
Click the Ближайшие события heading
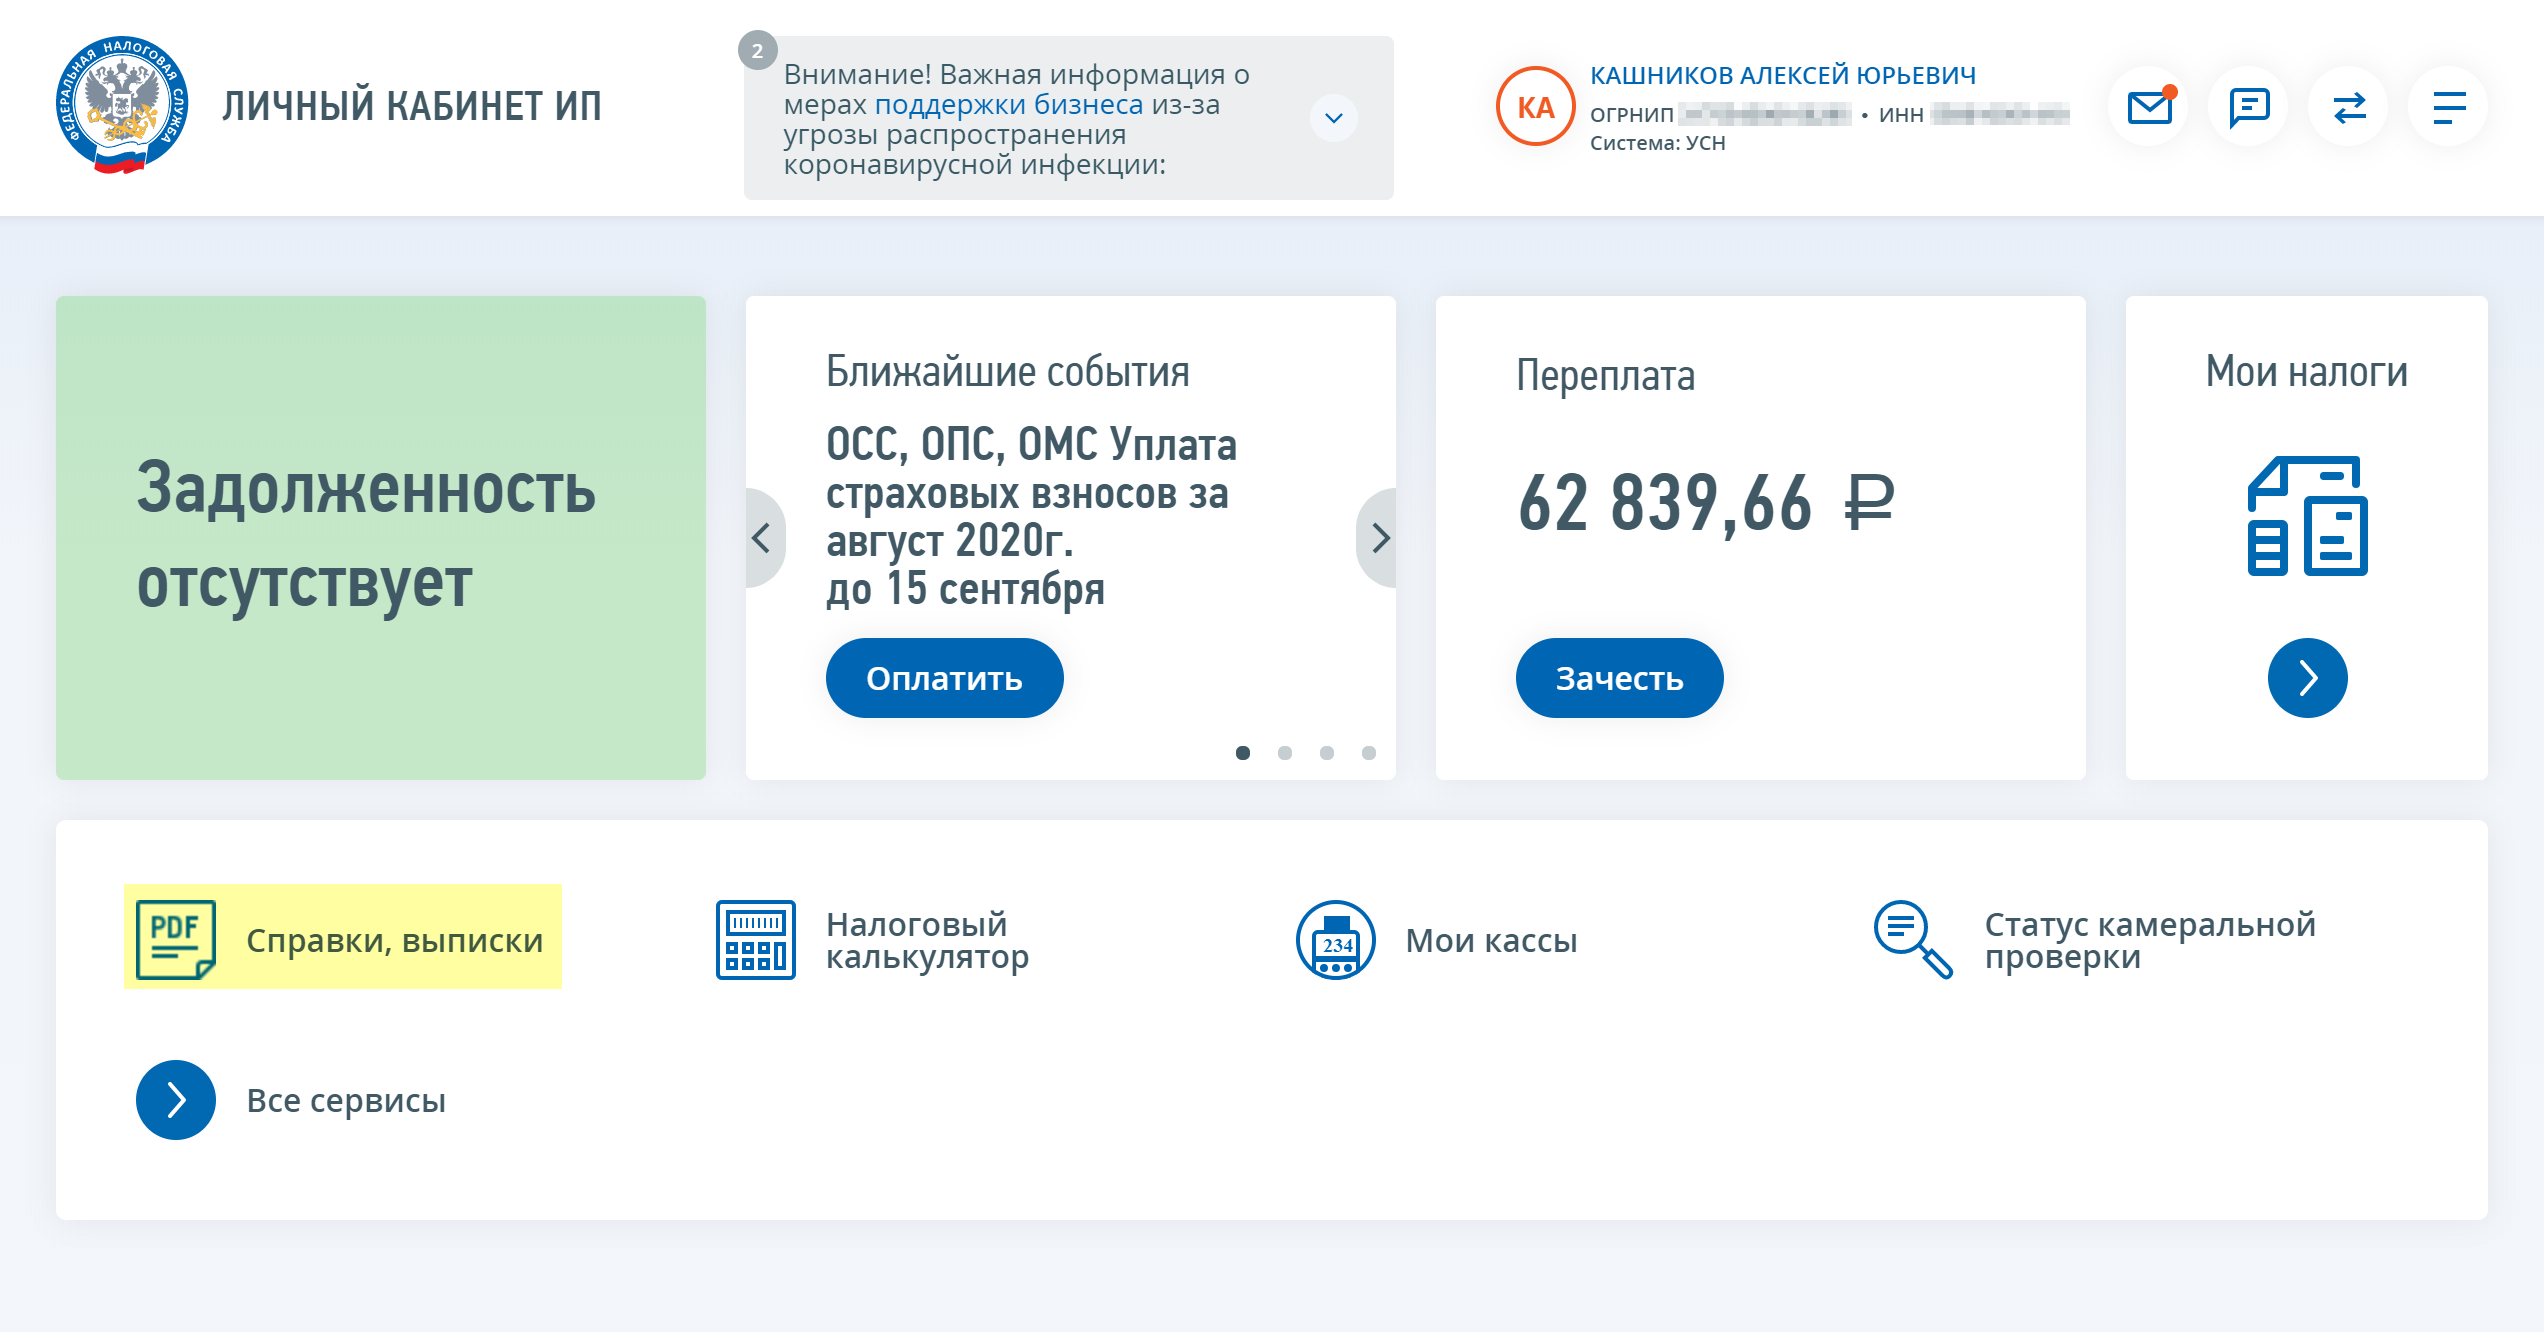[x=1008, y=372]
